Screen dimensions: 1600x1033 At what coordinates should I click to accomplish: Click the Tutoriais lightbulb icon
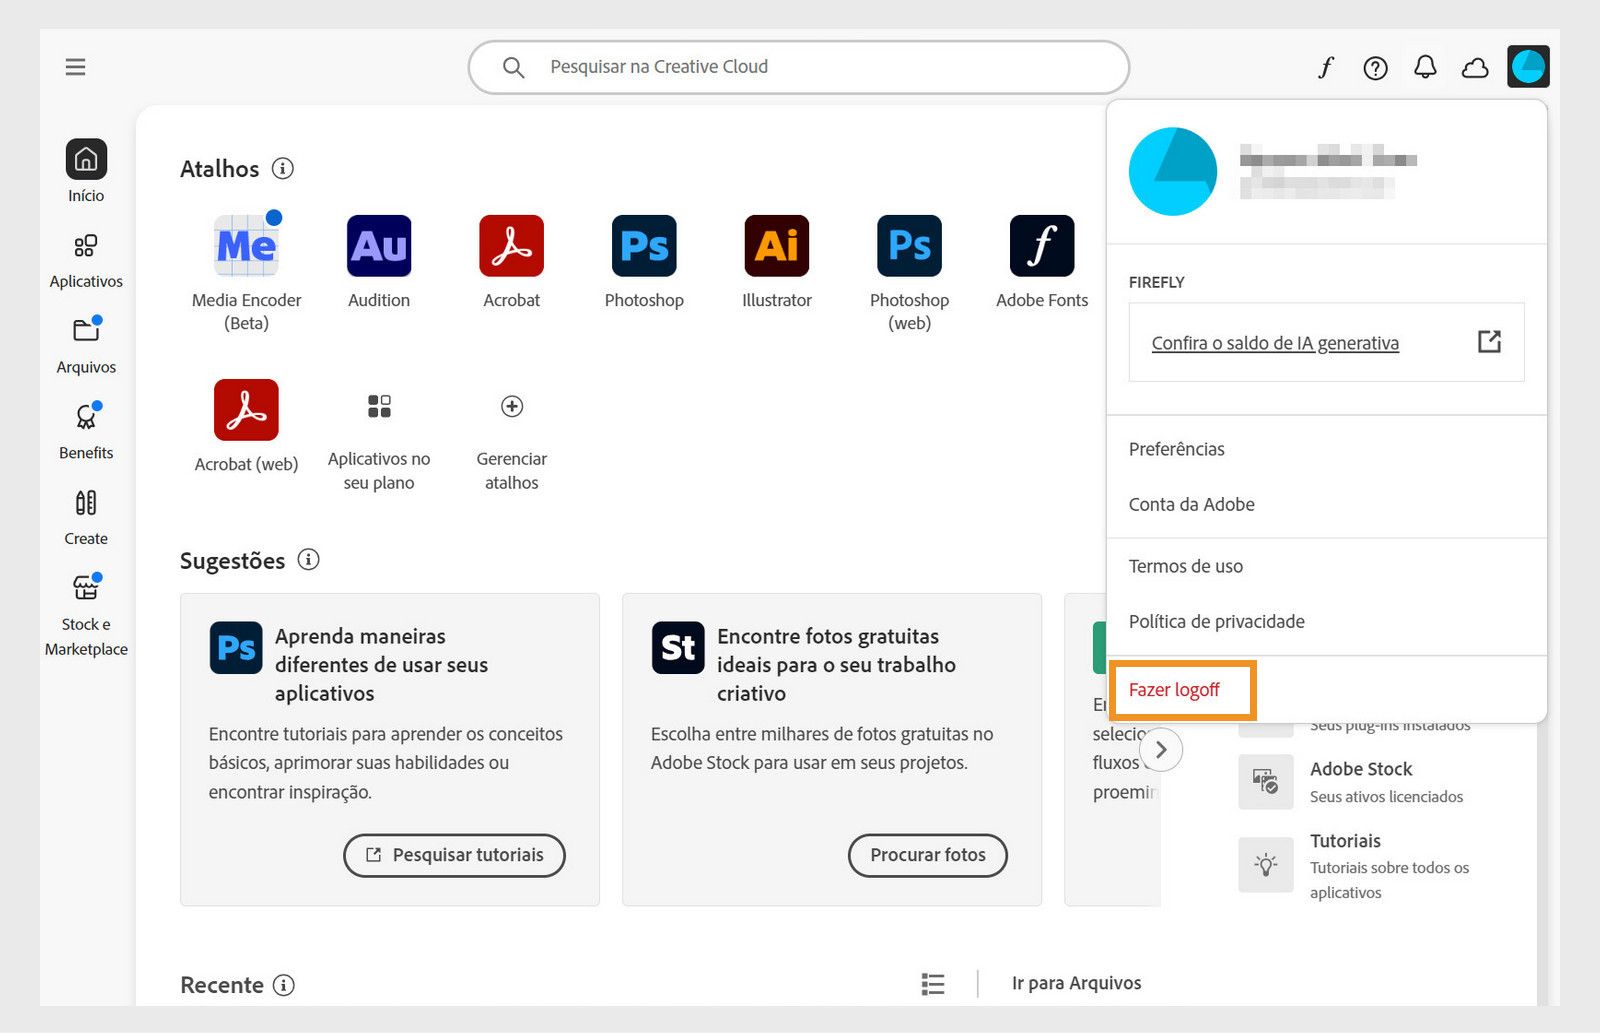(x=1266, y=865)
